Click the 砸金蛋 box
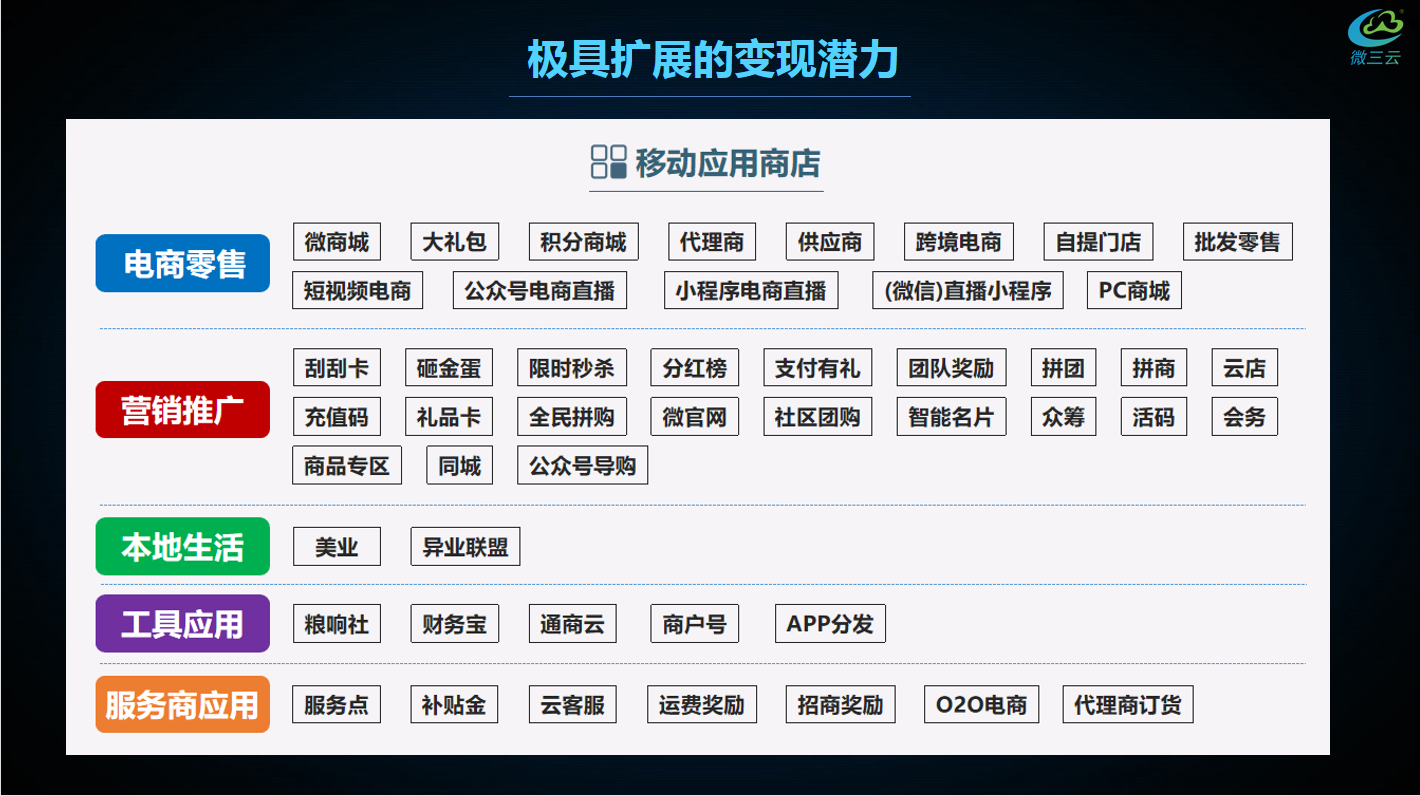1420x796 pixels. [449, 367]
